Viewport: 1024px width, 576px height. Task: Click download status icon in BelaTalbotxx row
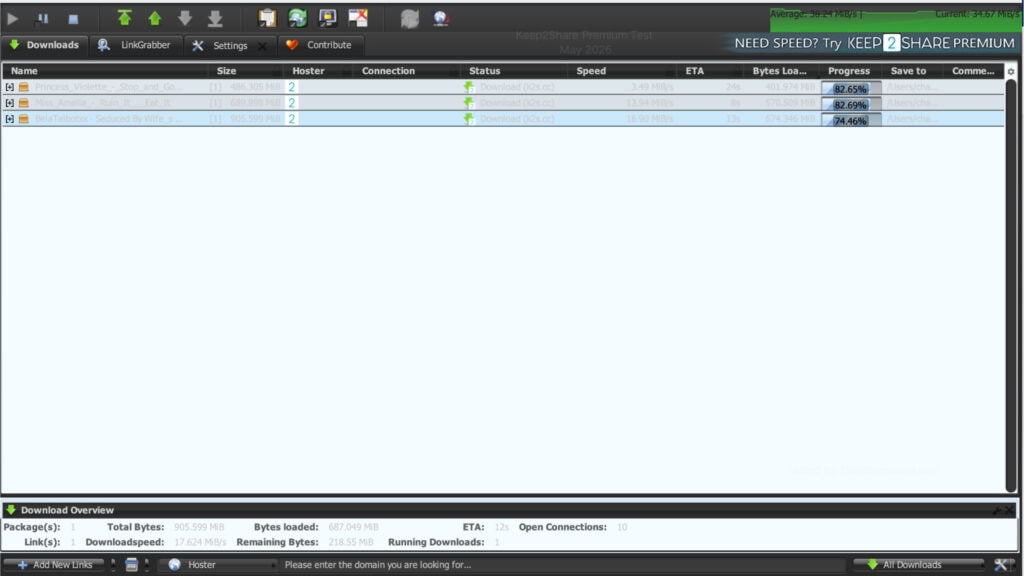[469, 119]
